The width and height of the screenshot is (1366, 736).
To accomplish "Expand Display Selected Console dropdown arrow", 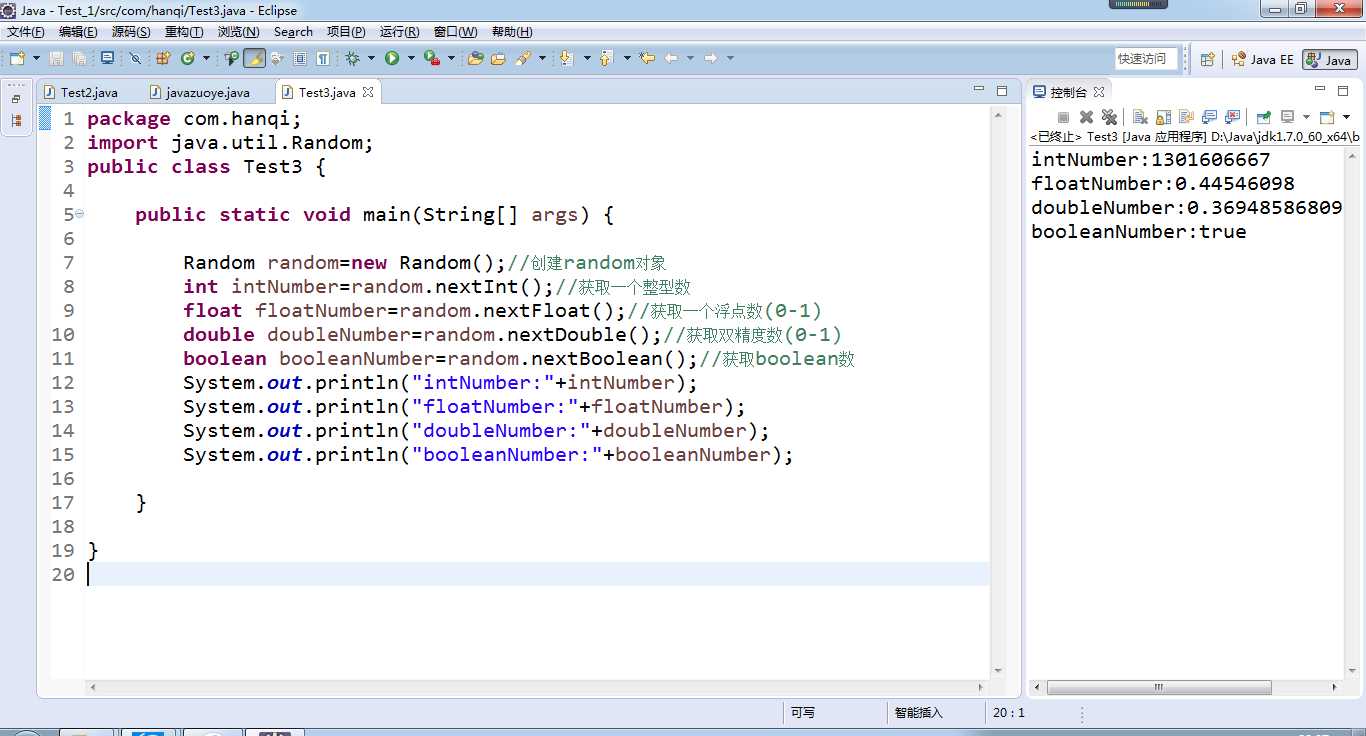I will 1306,117.
